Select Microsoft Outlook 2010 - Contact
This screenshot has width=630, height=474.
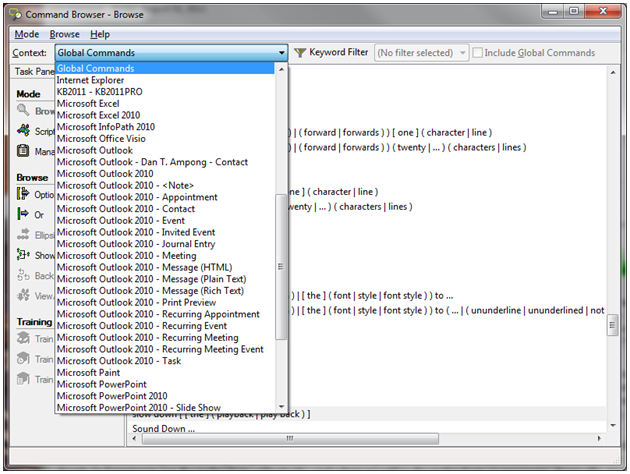165,208
